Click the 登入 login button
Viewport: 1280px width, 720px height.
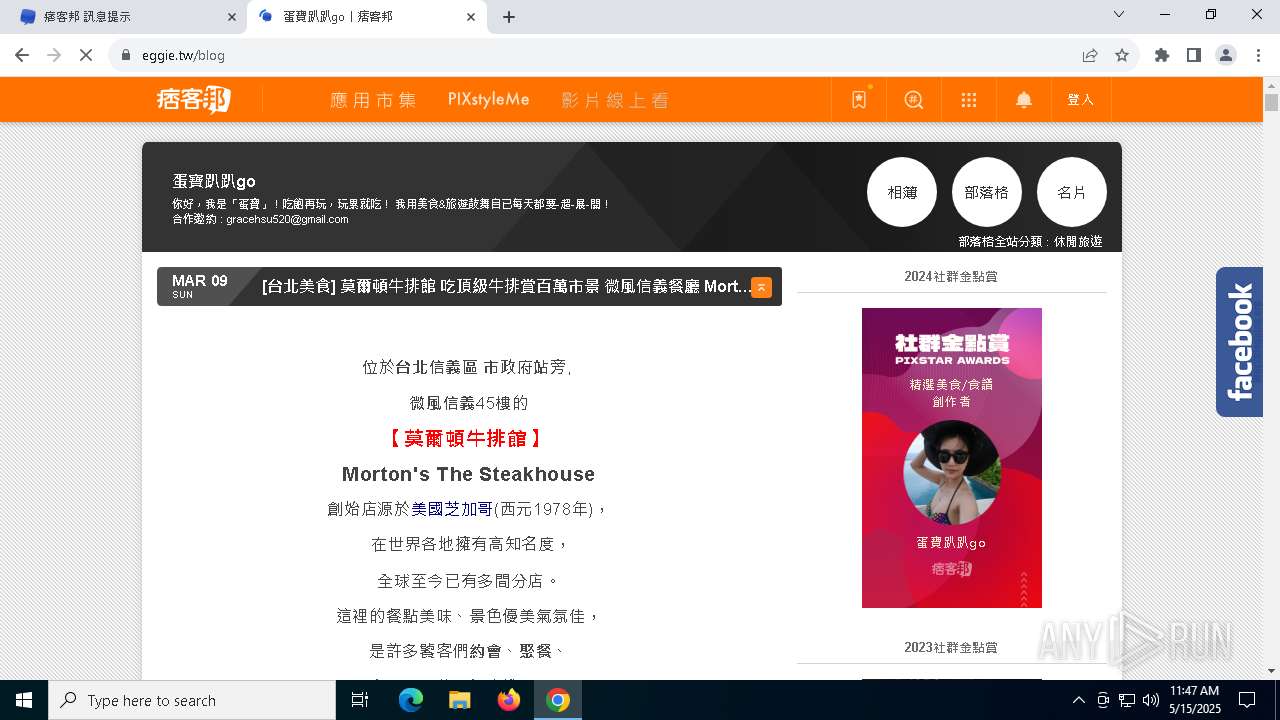click(x=1081, y=100)
